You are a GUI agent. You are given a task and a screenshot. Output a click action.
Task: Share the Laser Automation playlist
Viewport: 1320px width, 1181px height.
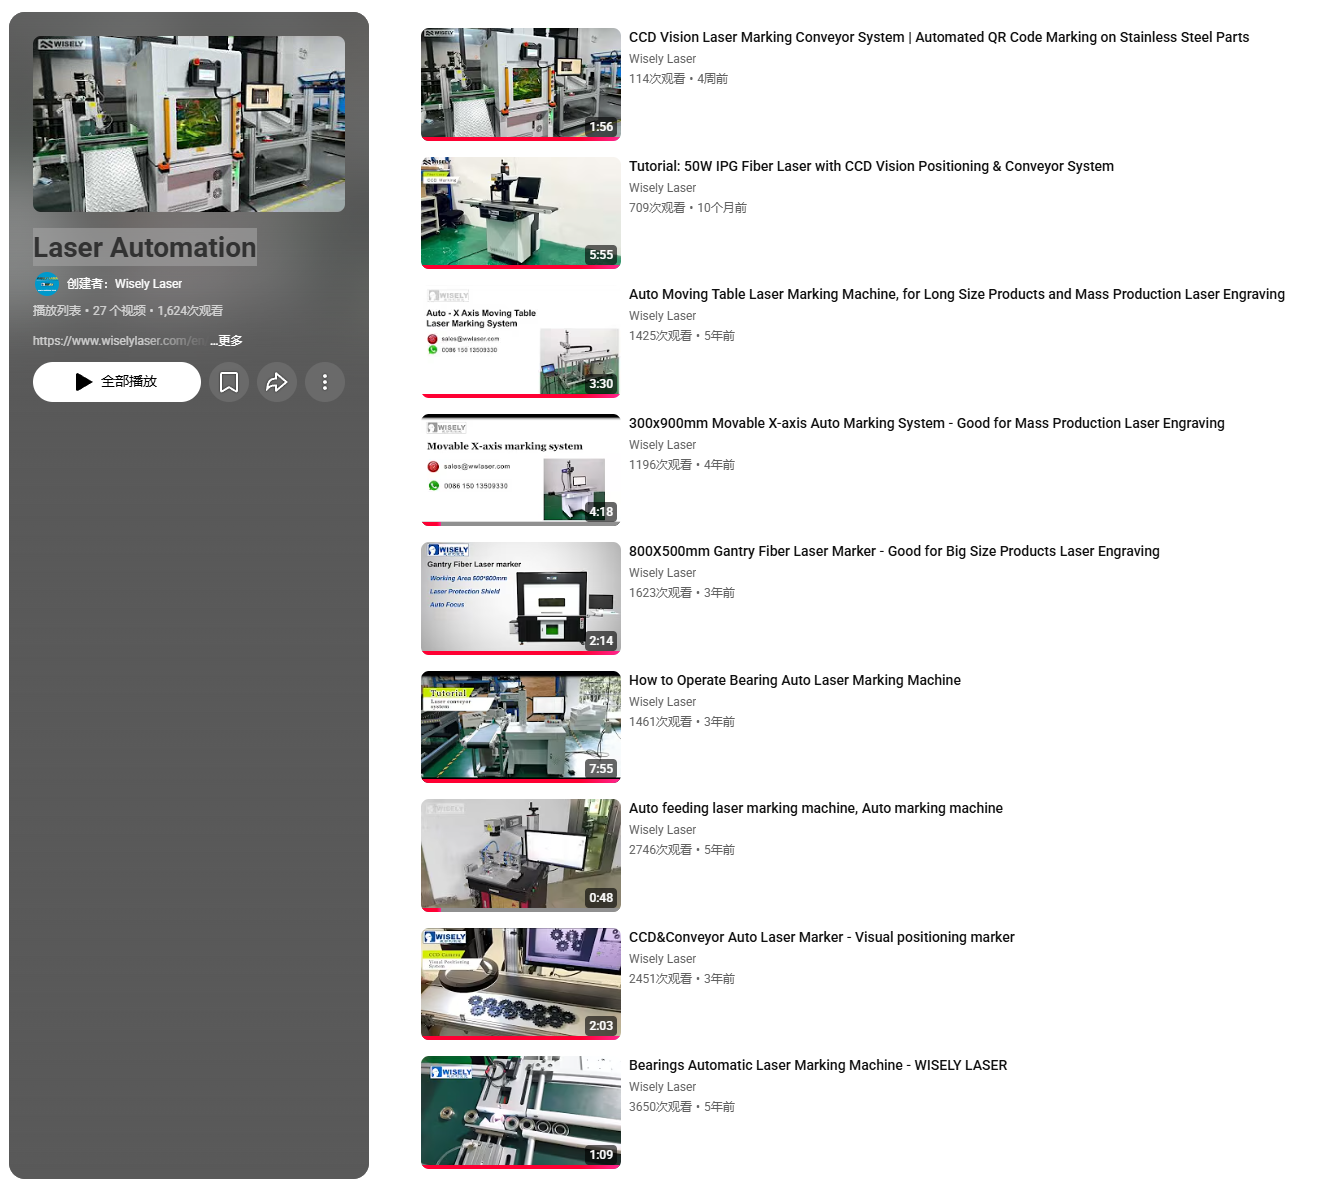tap(277, 382)
